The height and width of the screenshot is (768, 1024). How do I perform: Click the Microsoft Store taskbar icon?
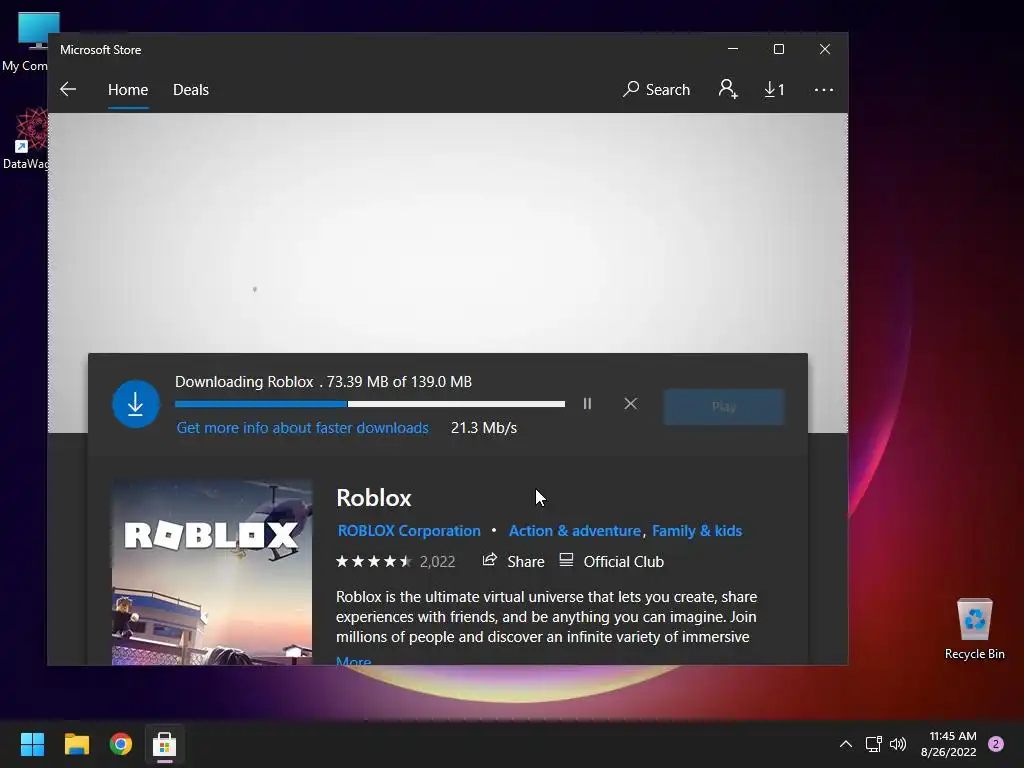(165, 744)
